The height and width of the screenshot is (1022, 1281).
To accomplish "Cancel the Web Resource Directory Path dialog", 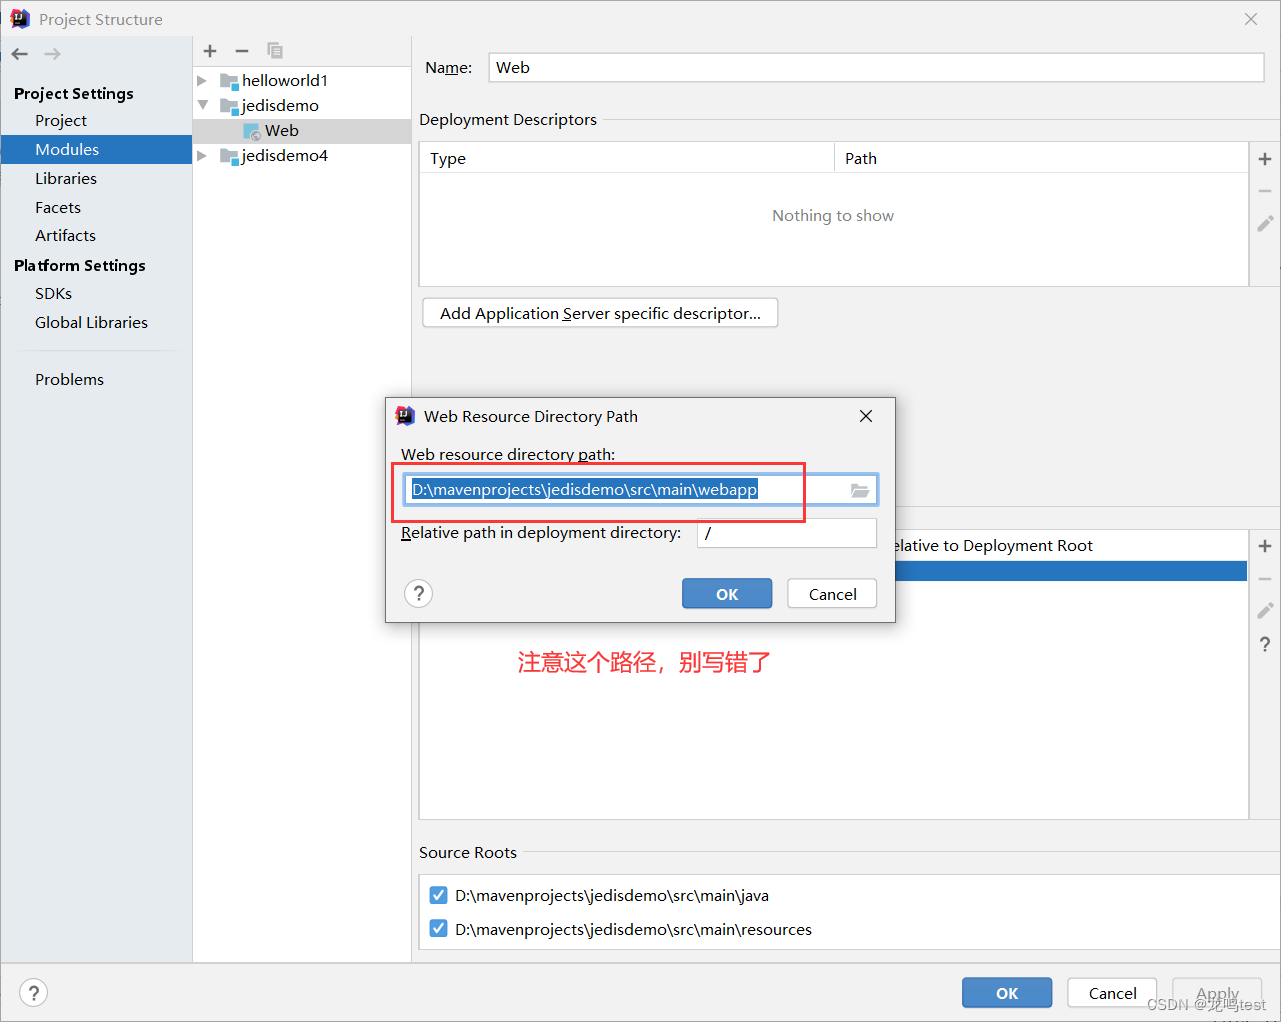I will pyautogui.click(x=832, y=594).
